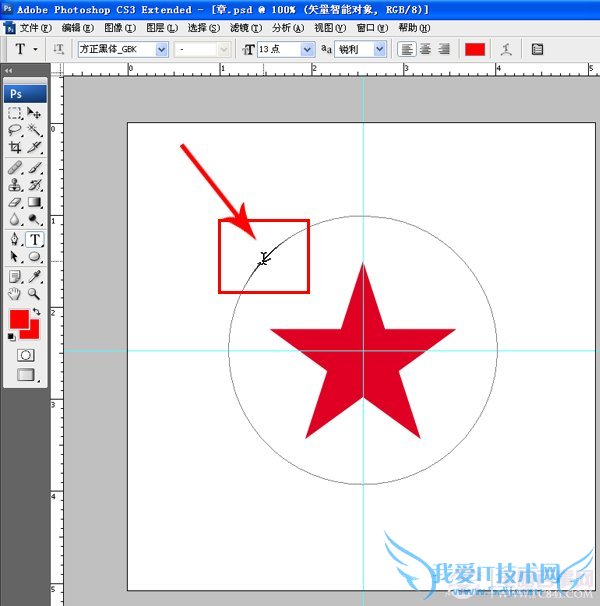Pick the Lasso tool
This screenshot has width=600, height=606.
(15, 130)
